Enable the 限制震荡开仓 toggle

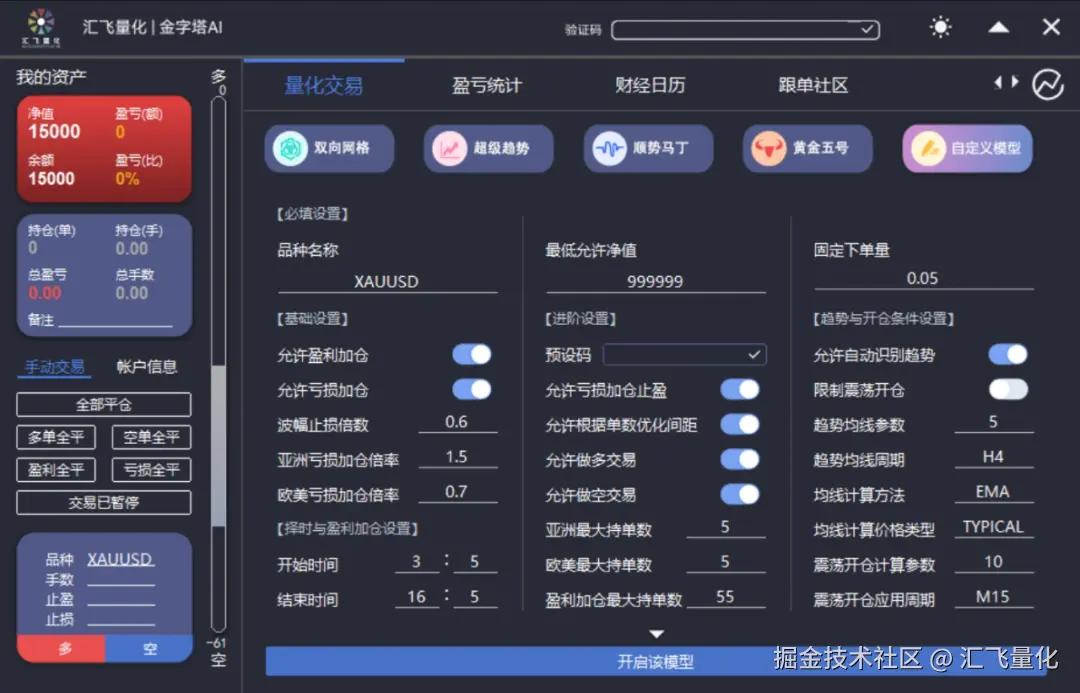click(x=1008, y=389)
